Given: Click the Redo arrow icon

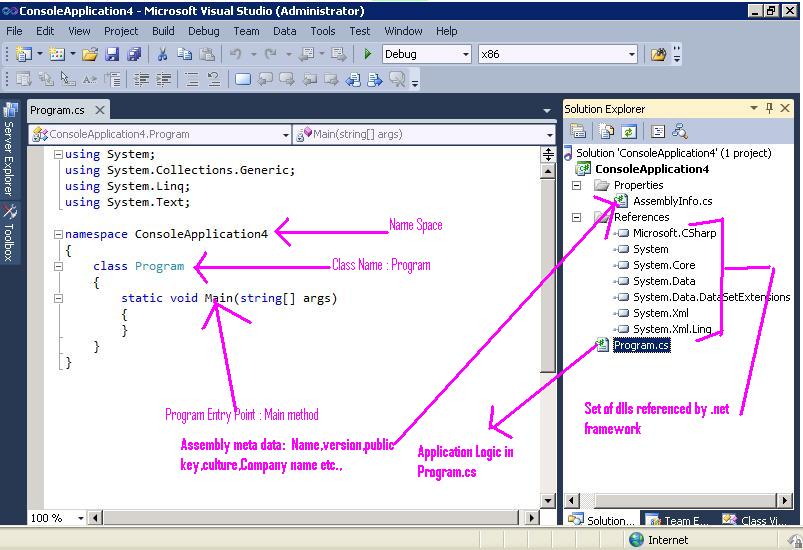Looking at the screenshot, I should (270, 54).
